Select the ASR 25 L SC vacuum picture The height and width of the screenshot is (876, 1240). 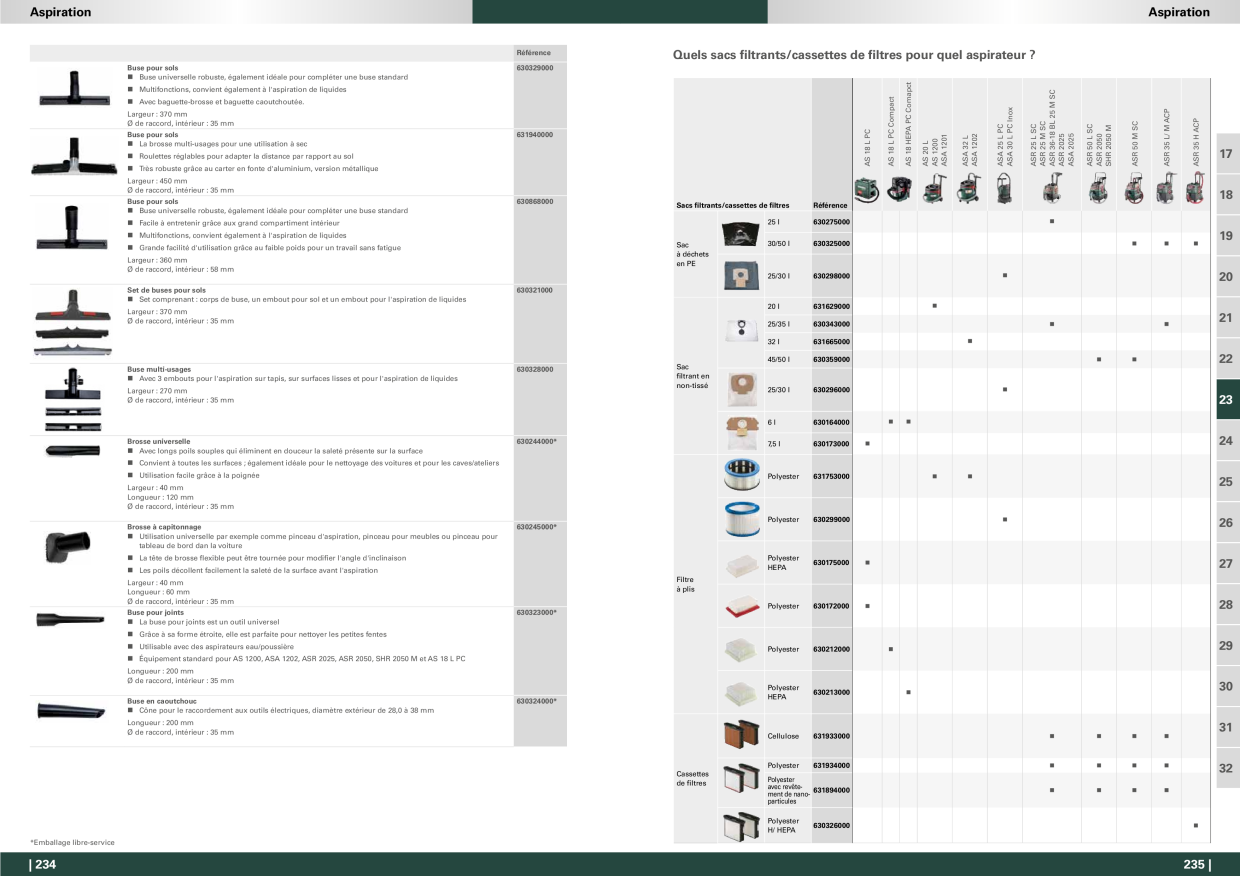pos(1052,188)
